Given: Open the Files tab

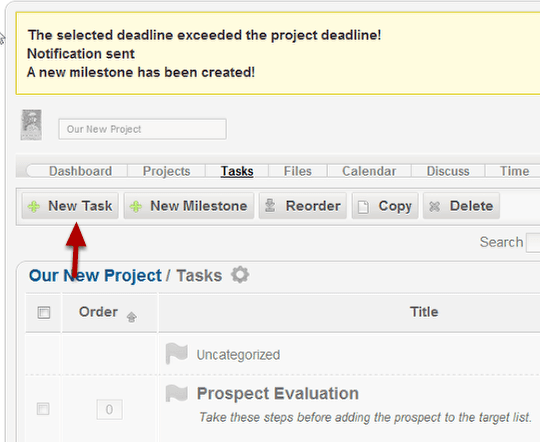Looking at the screenshot, I should tap(298, 171).
